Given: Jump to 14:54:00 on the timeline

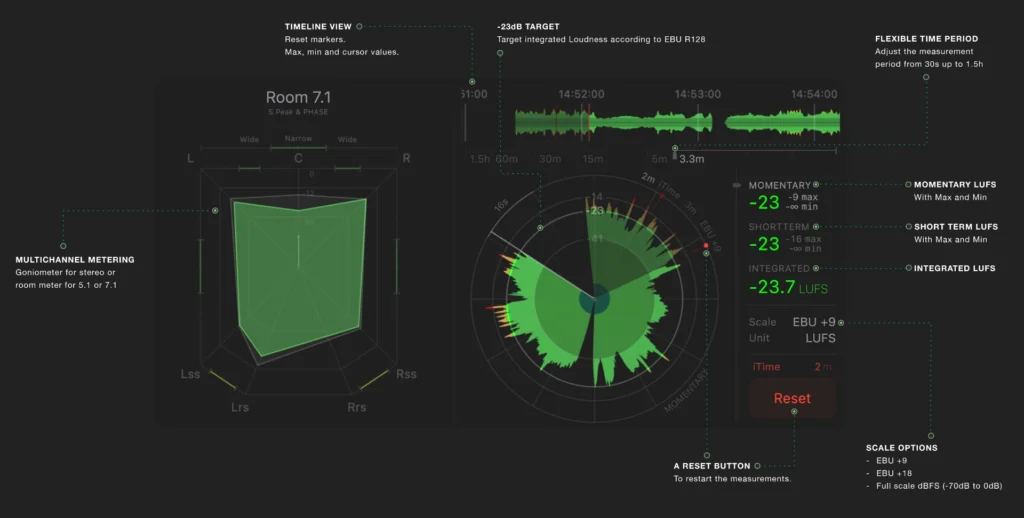Looking at the screenshot, I should (x=814, y=94).
